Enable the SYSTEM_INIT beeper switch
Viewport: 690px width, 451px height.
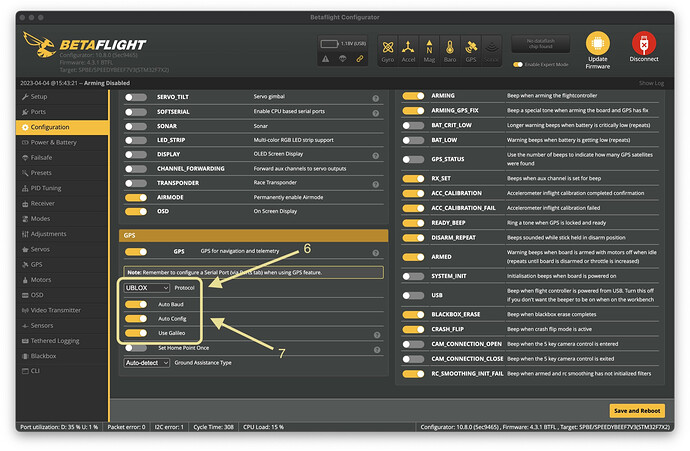point(413,276)
